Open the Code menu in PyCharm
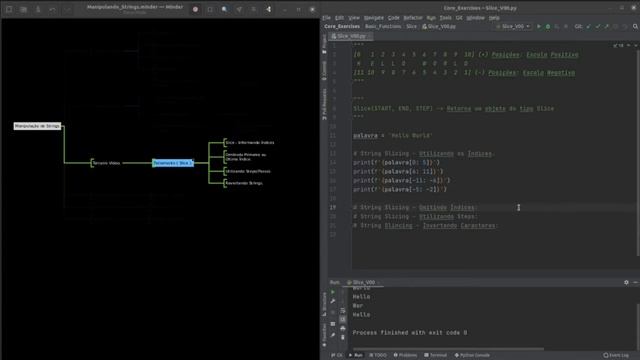 coord(393,18)
